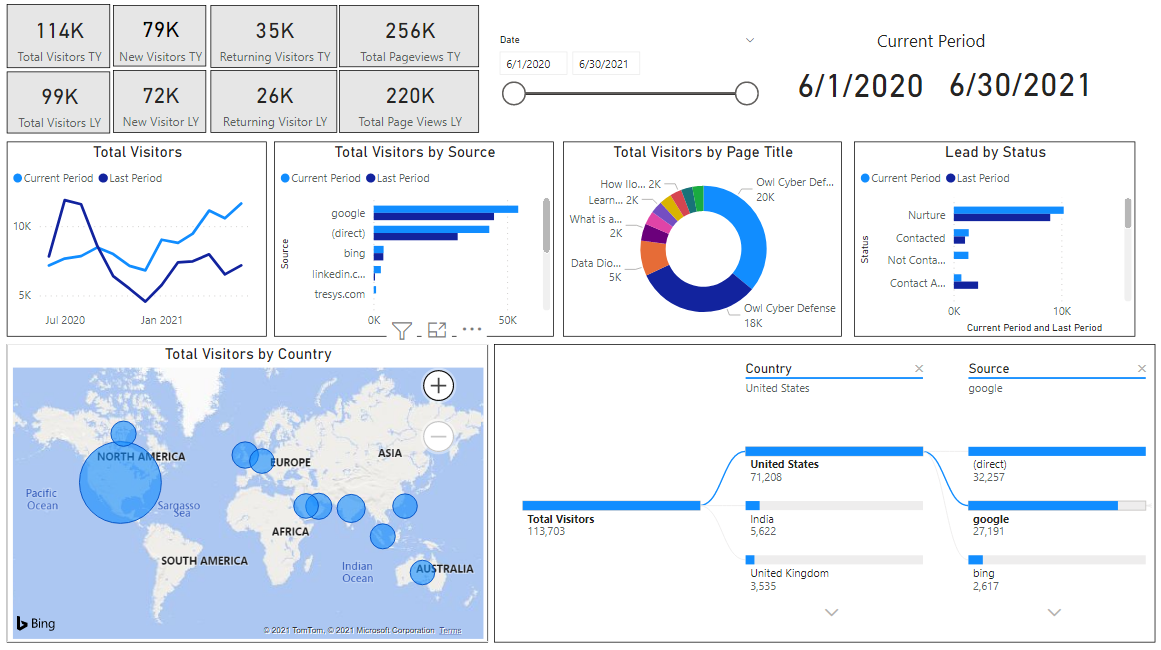Grab the right handle of date slider
This screenshot has height=650, width=1161.
point(746,93)
